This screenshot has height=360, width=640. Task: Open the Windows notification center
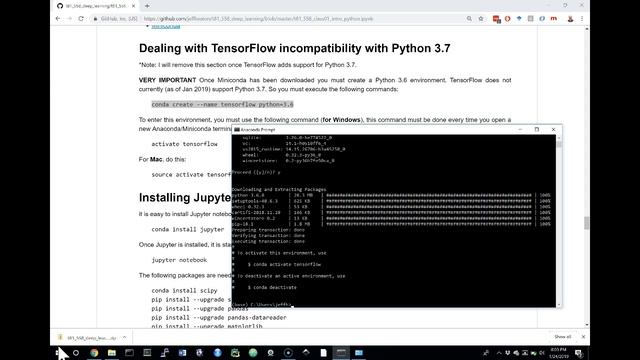tap(579, 353)
